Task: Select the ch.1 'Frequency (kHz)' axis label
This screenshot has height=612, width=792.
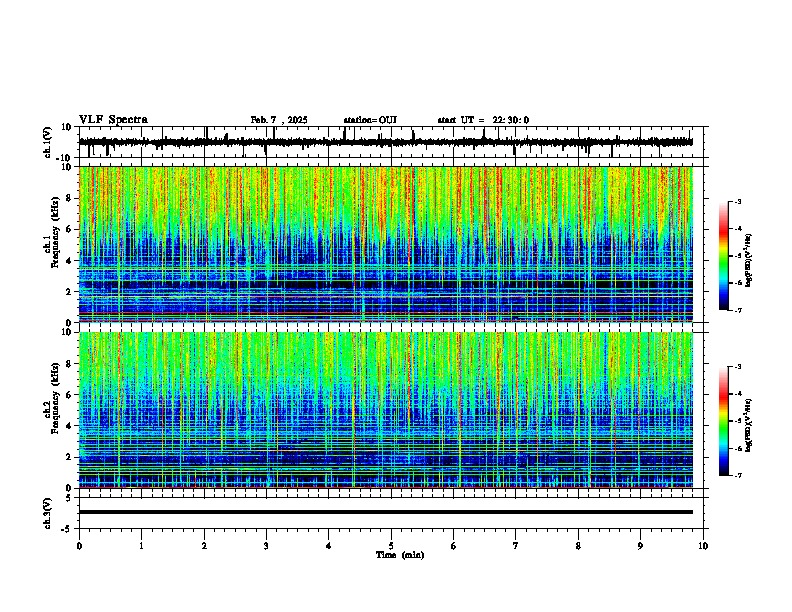Action: coord(55,232)
